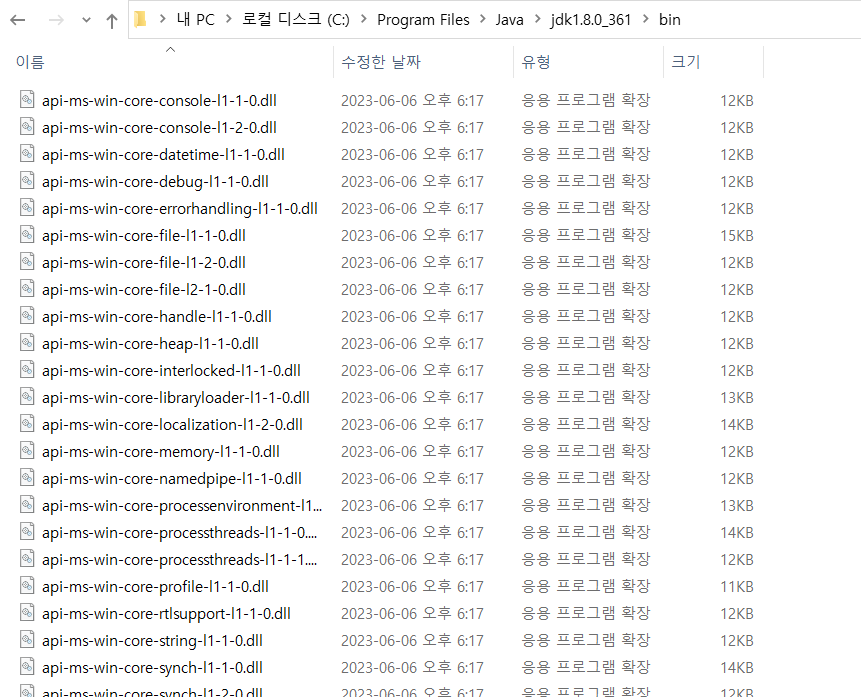Viewport: 861px width, 697px height.
Task: Go up one folder level
Action: click(x=112, y=19)
